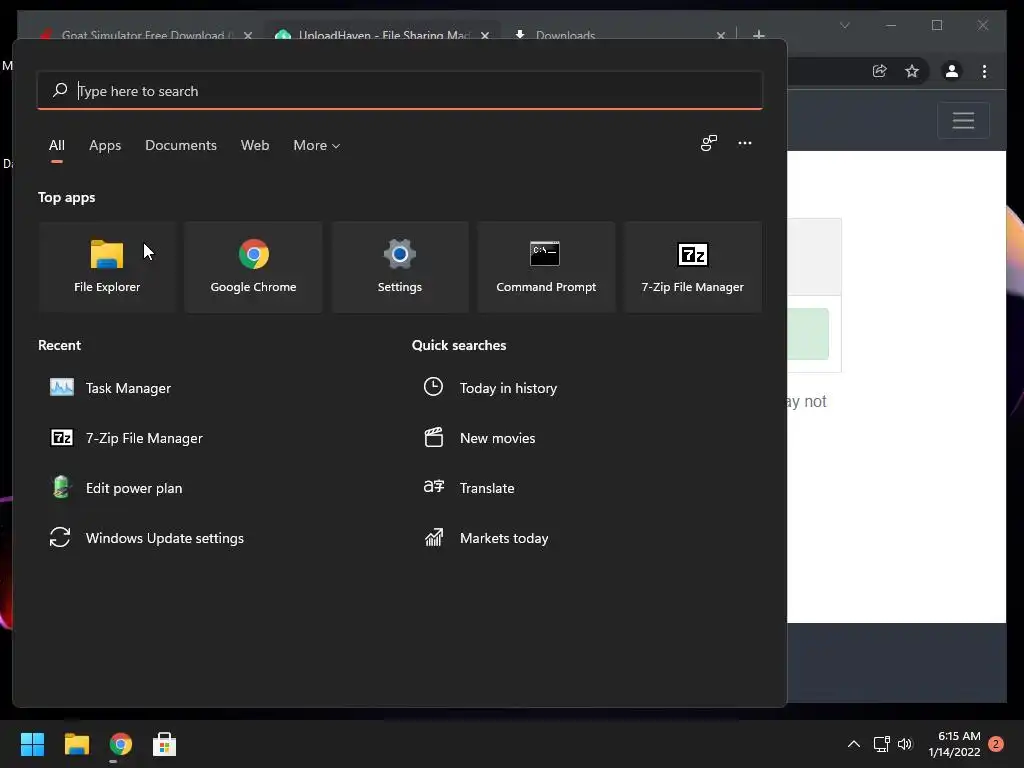Click the Chrome share page icon
1024x768 pixels.
point(880,71)
